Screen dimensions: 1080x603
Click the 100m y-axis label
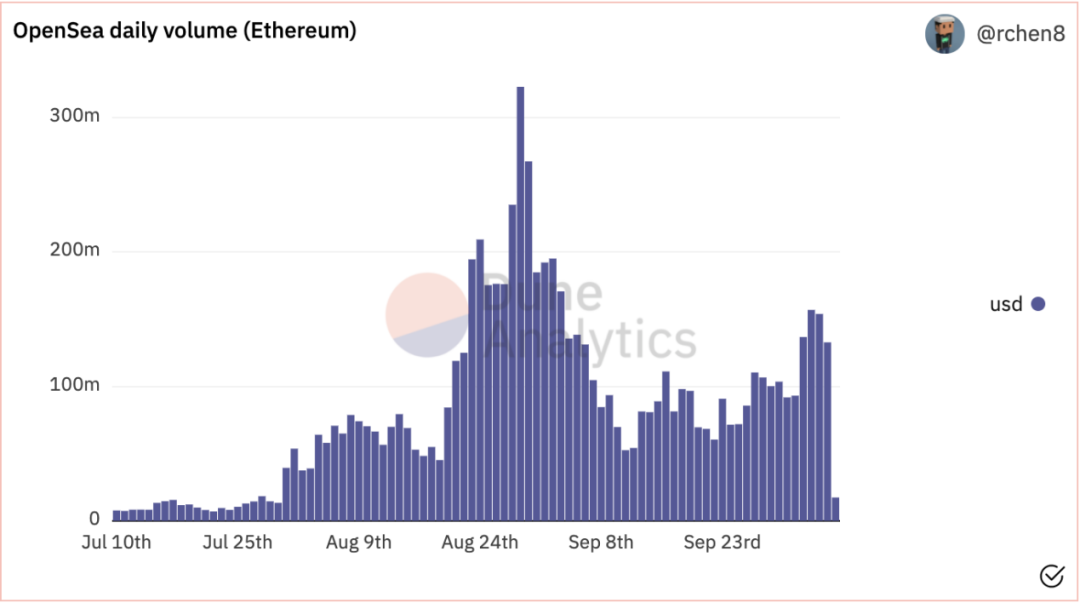[x=74, y=385]
